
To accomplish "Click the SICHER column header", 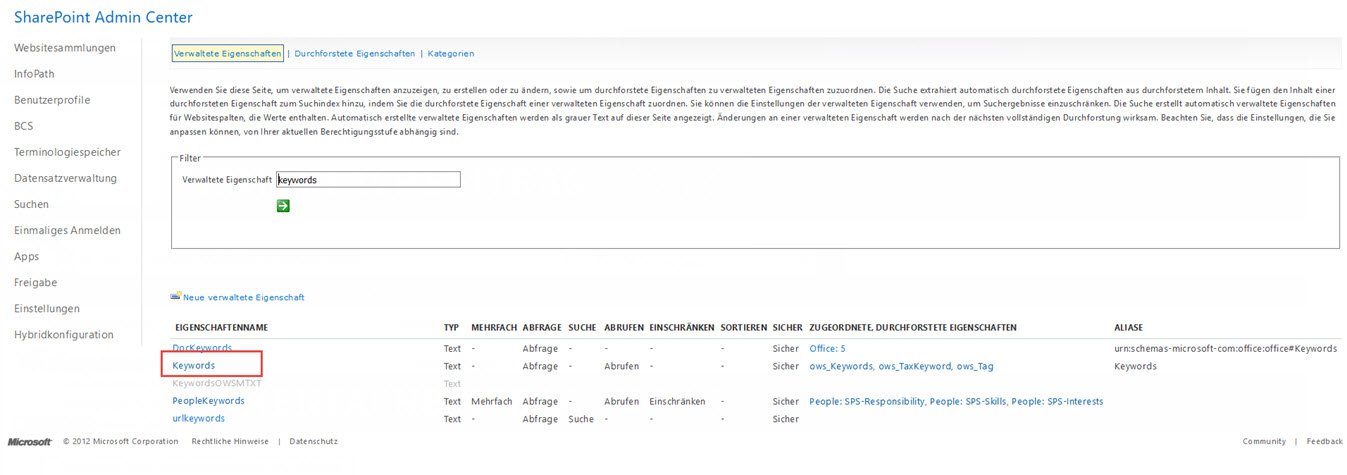I will [x=788, y=328].
